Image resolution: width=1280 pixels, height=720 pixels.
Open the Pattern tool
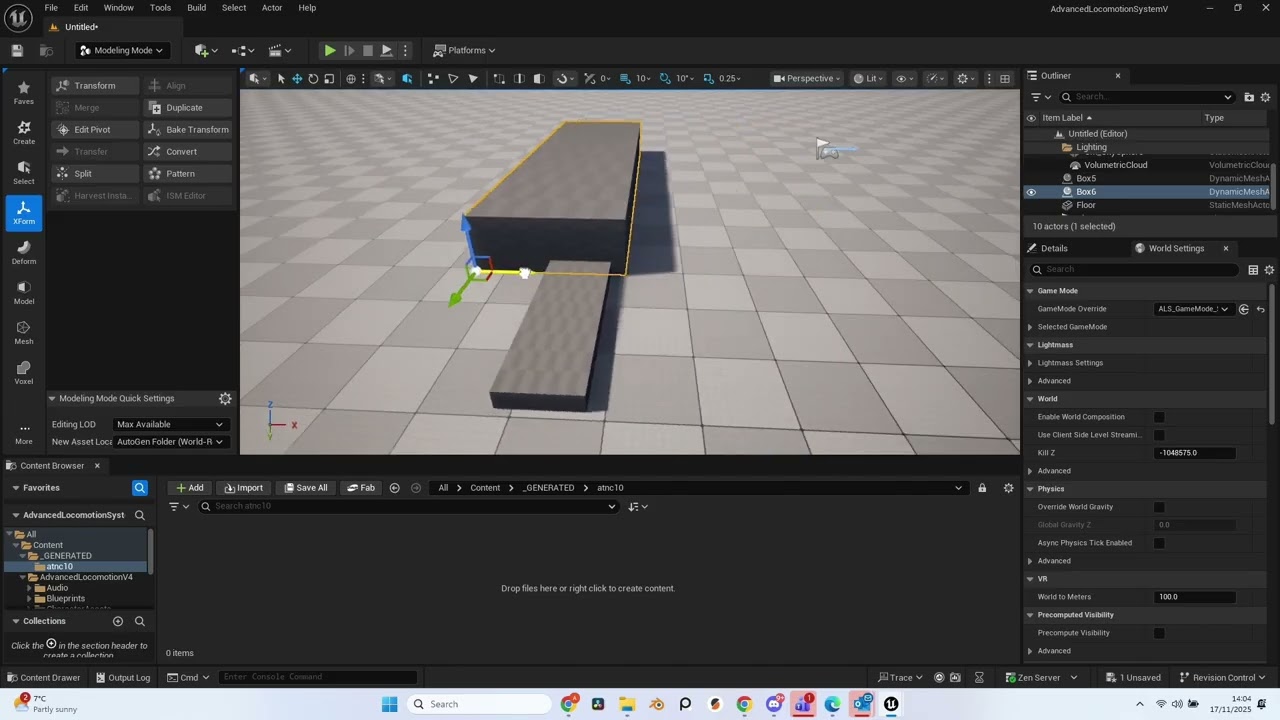[187, 173]
